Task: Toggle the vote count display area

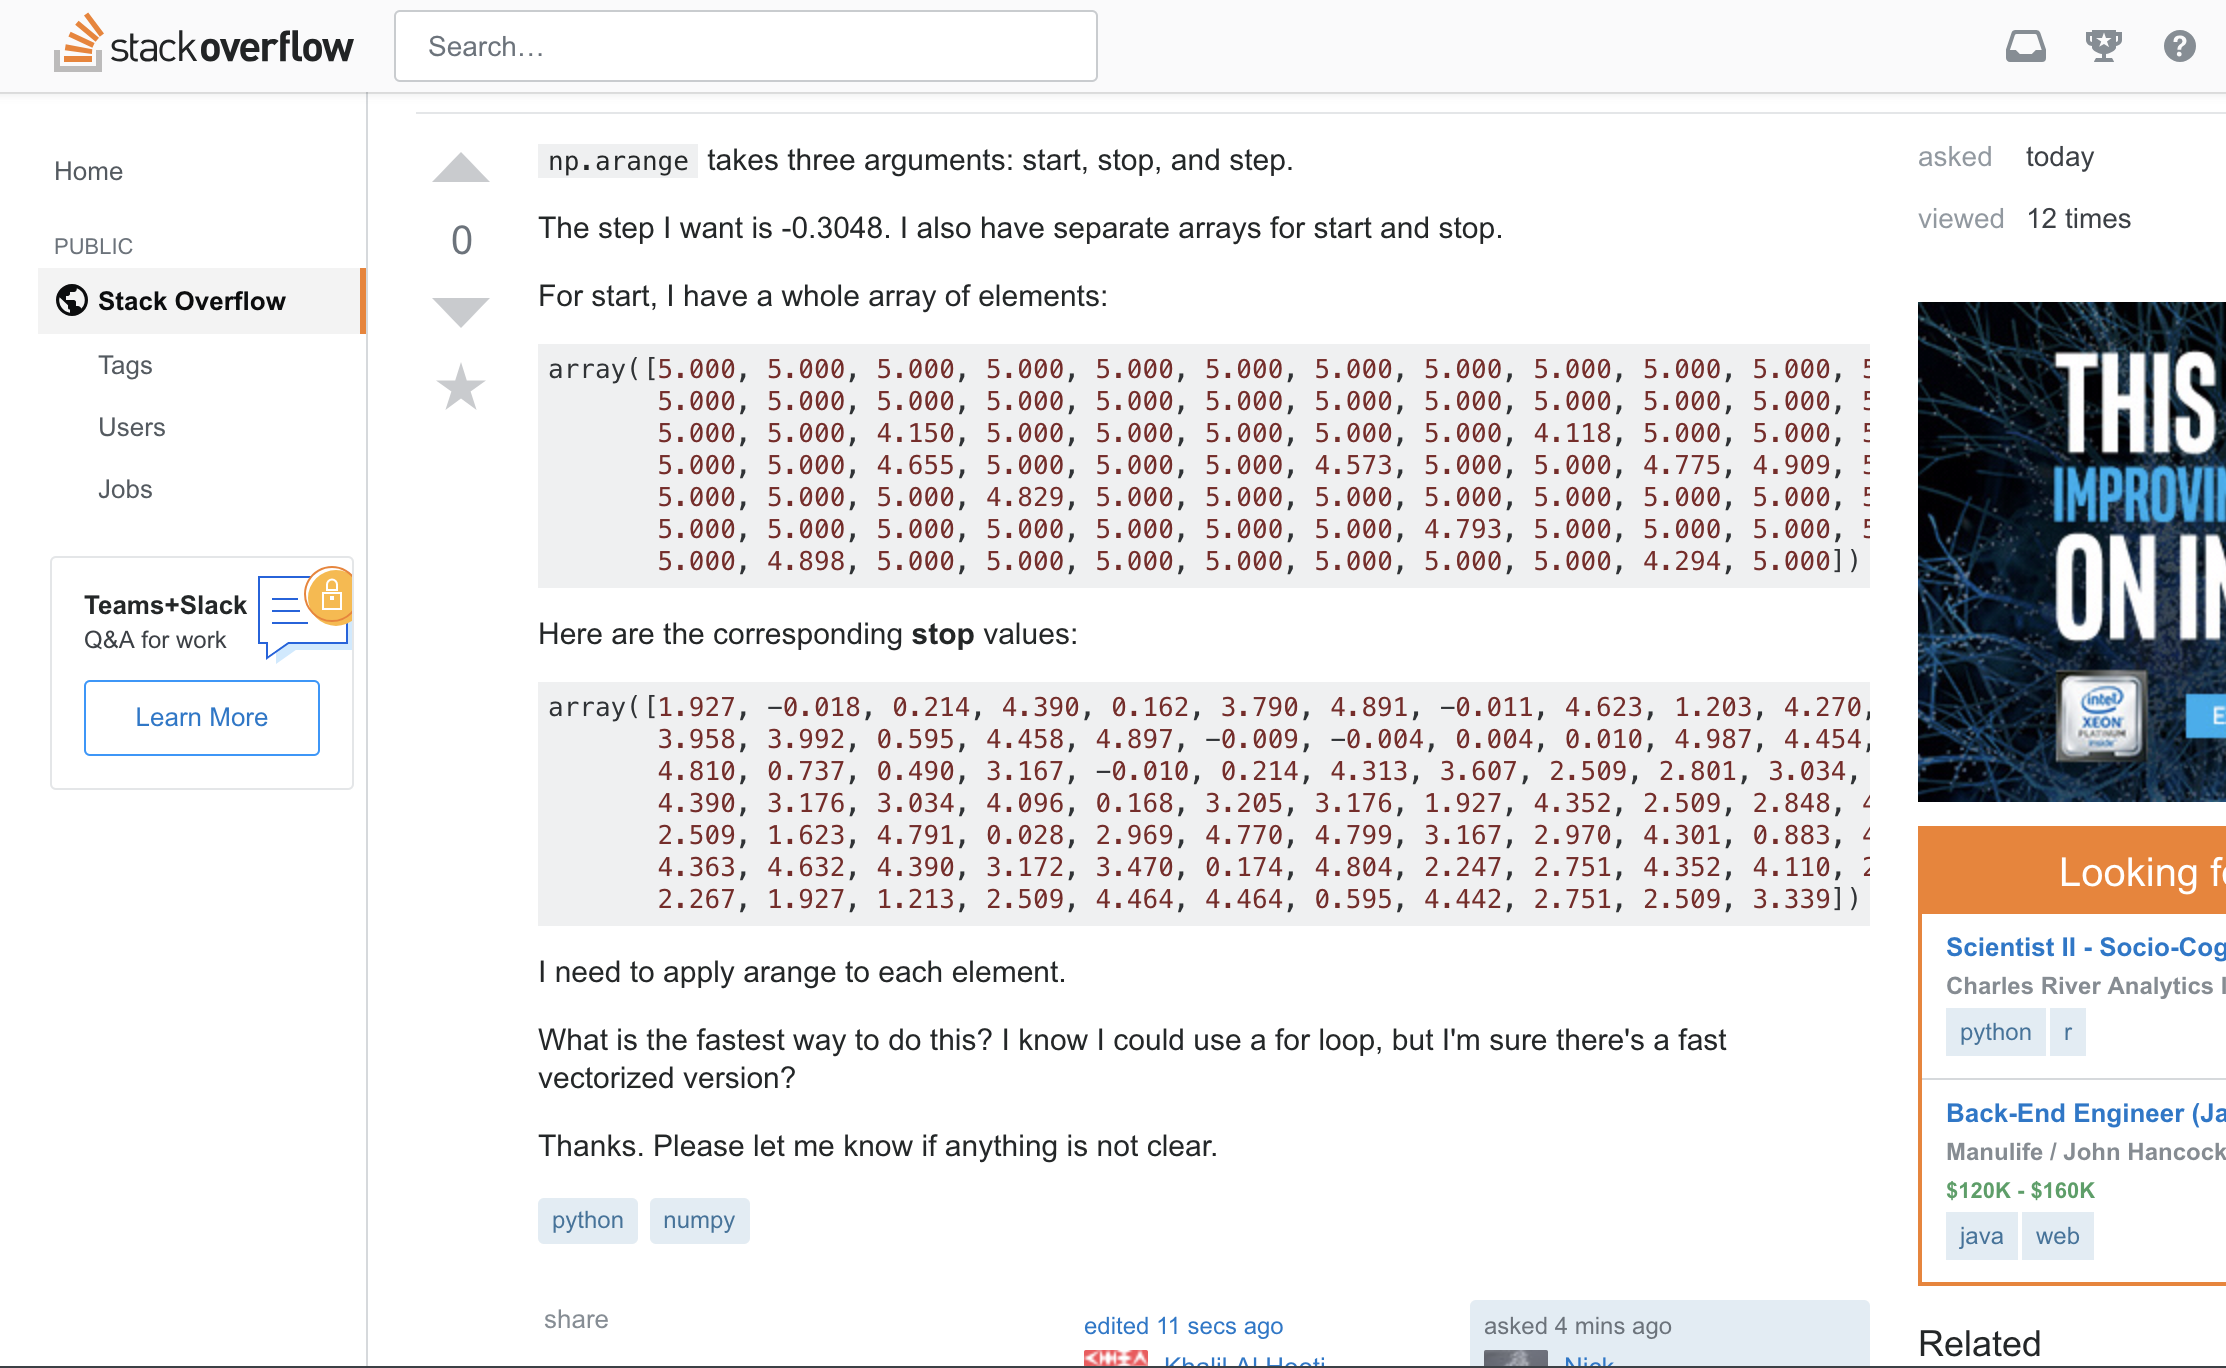Action: pos(460,239)
